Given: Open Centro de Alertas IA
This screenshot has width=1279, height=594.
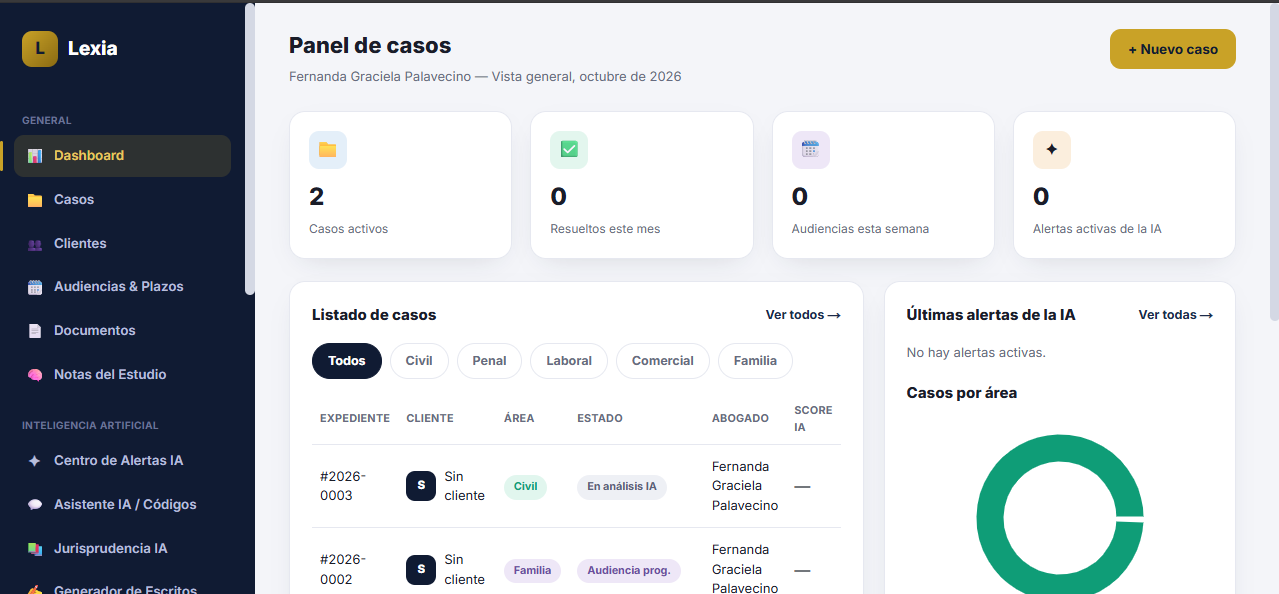Looking at the screenshot, I should click(122, 461).
